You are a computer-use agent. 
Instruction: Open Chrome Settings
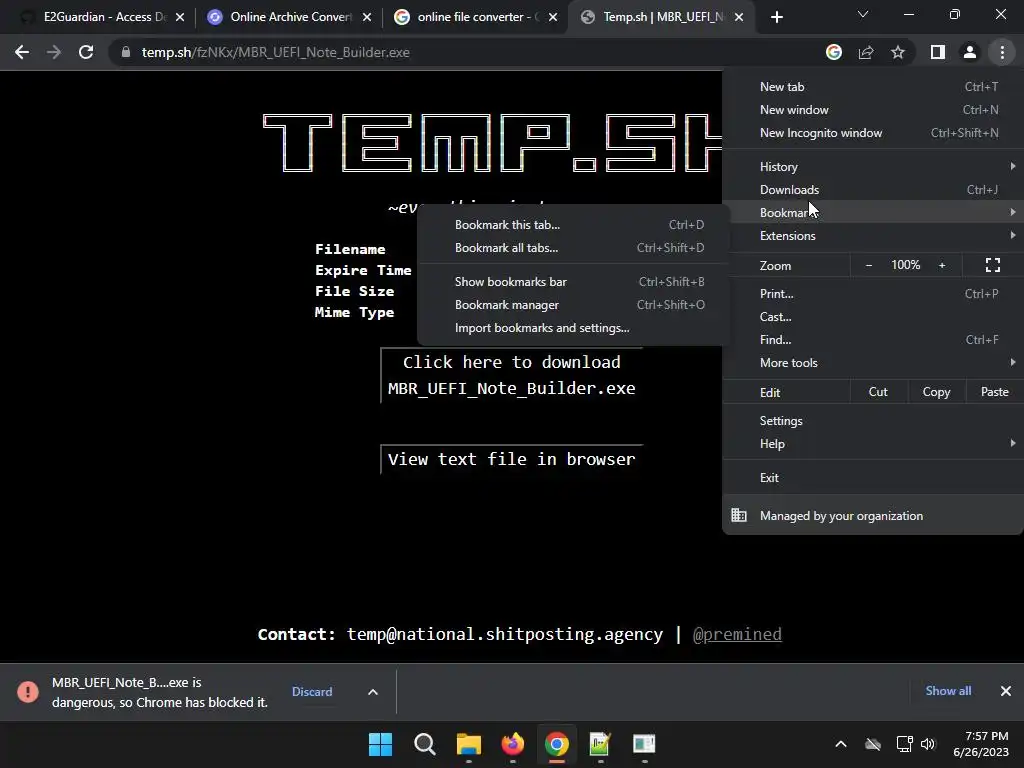(x=872, y=421)
